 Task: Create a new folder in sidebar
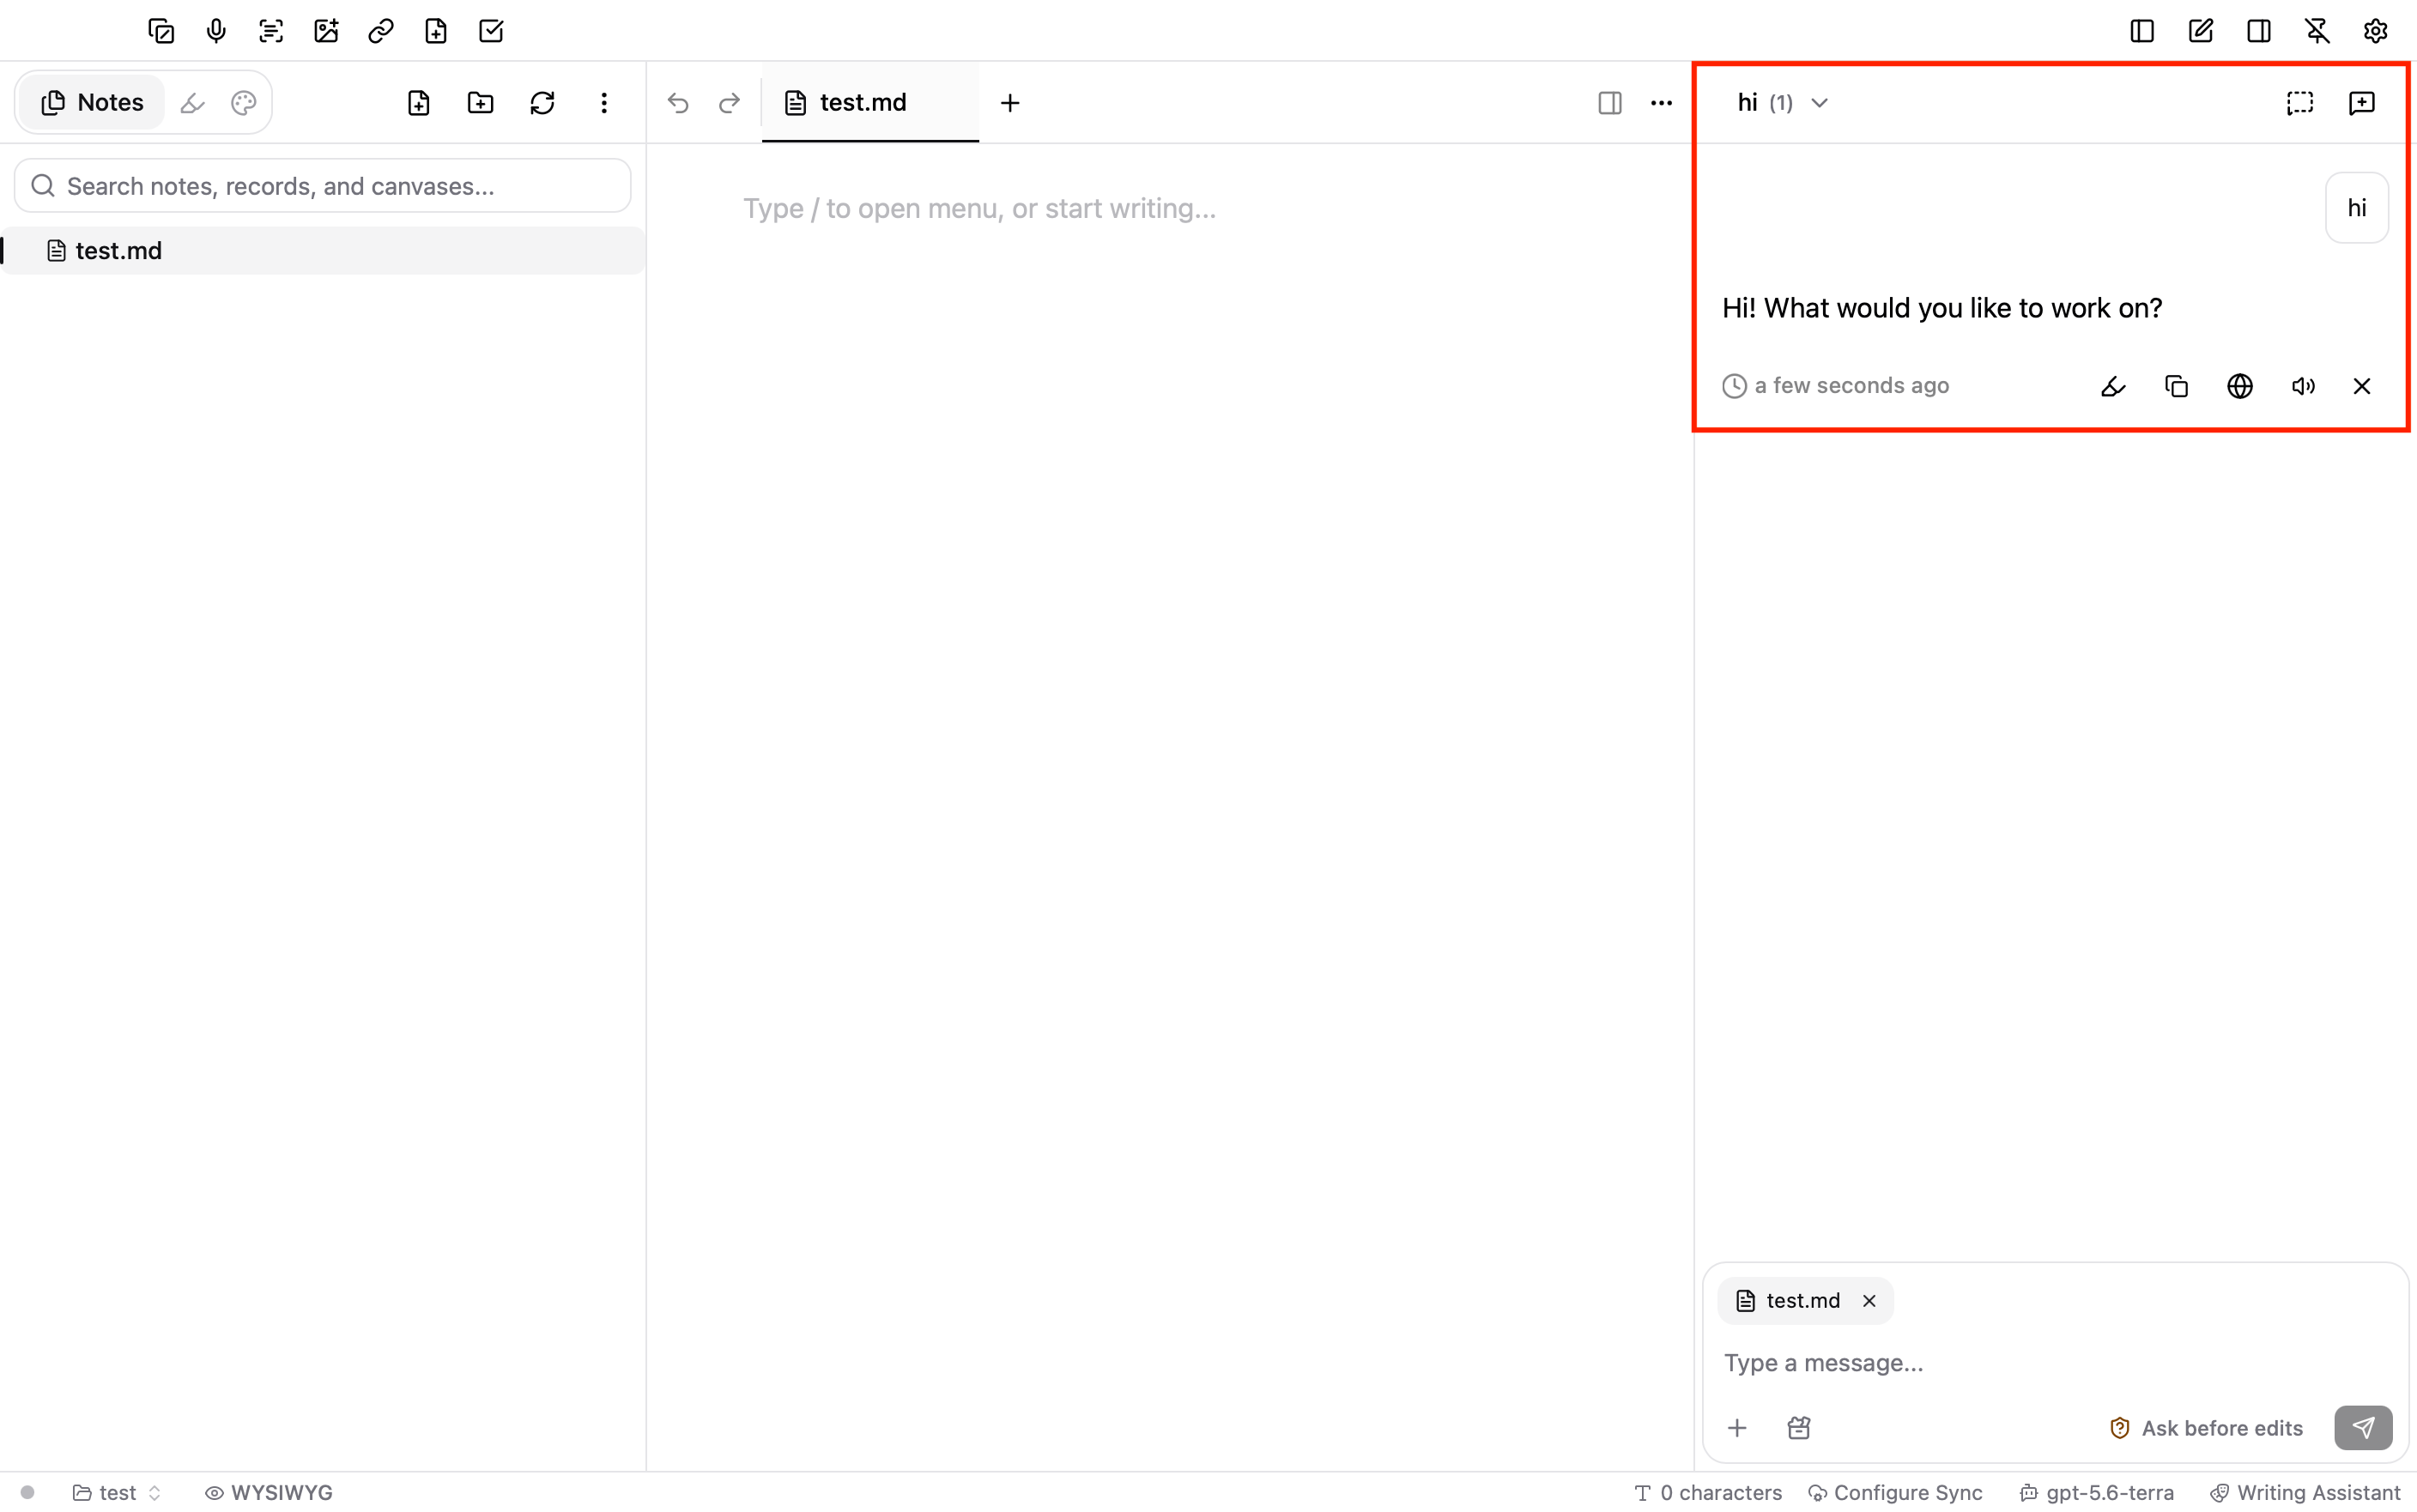pos(481,103)
